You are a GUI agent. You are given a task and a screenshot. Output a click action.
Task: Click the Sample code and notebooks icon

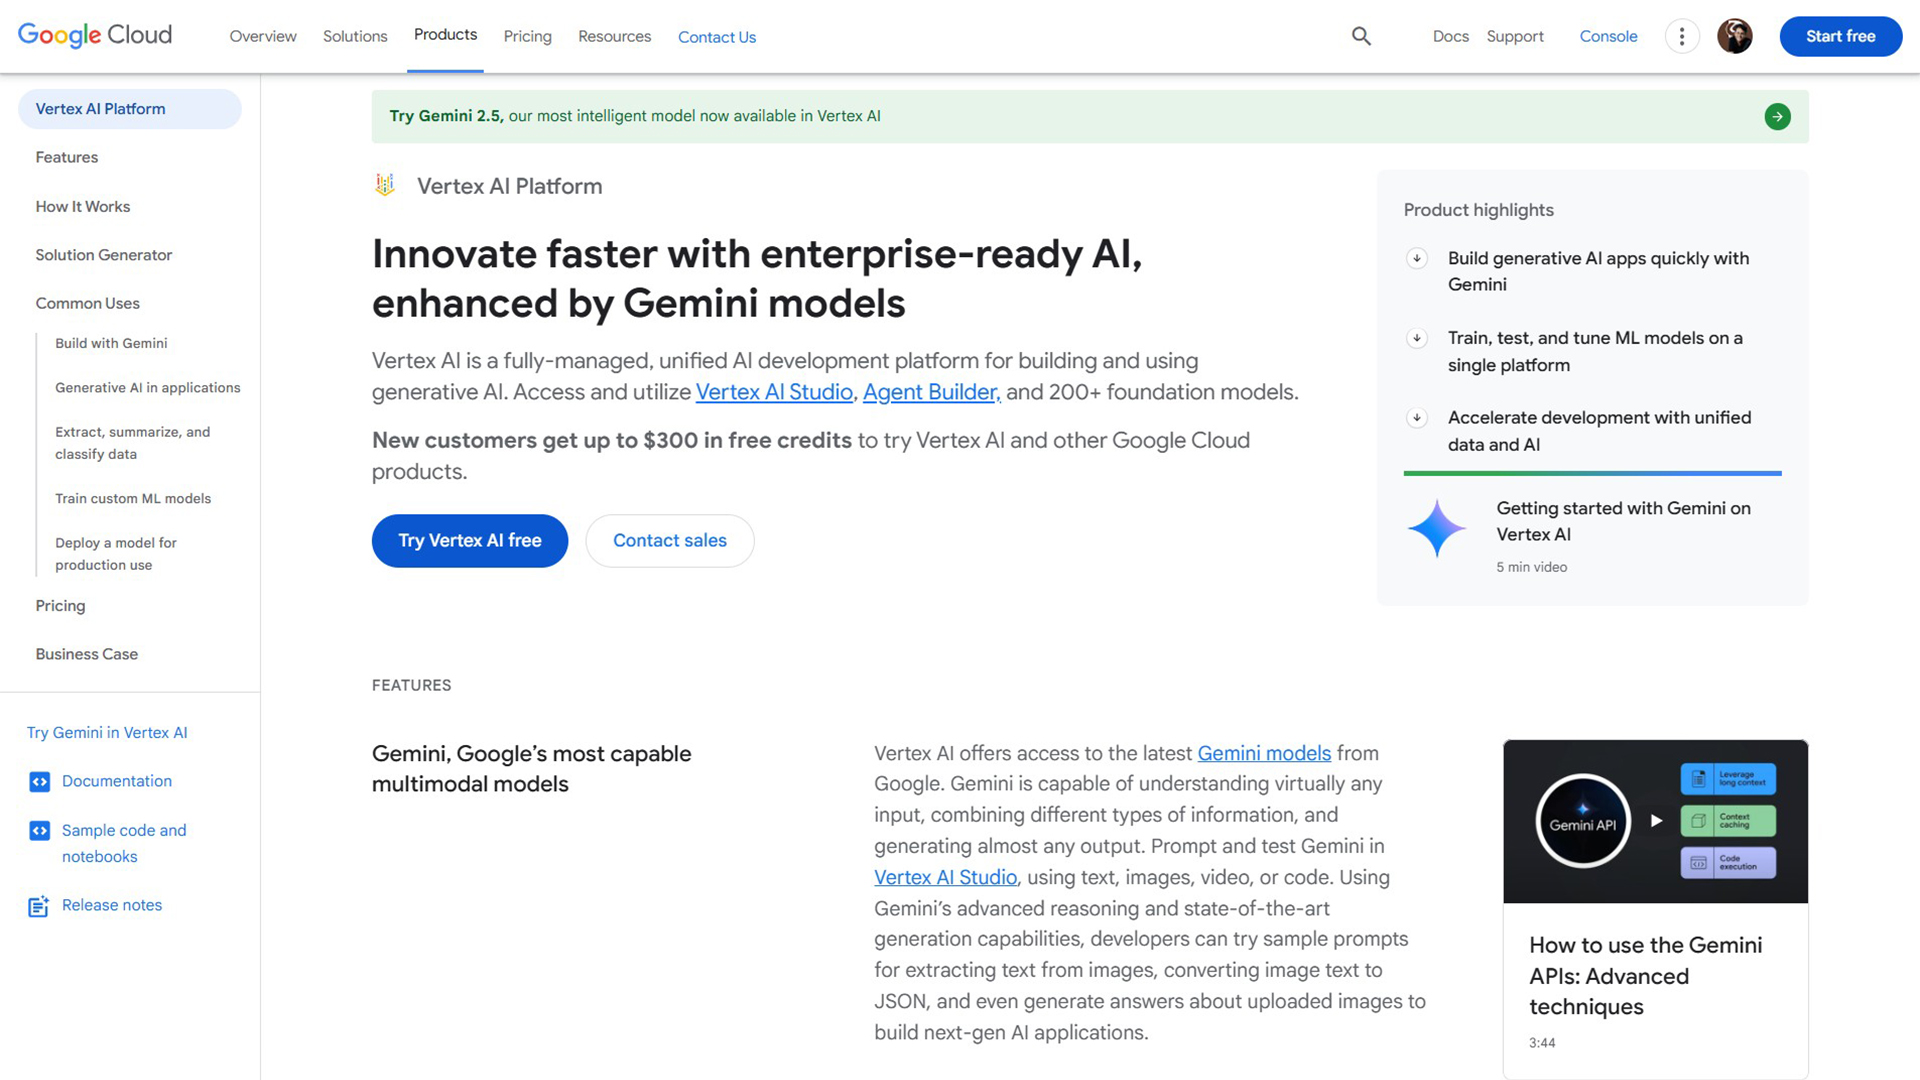tap(39, 831)
